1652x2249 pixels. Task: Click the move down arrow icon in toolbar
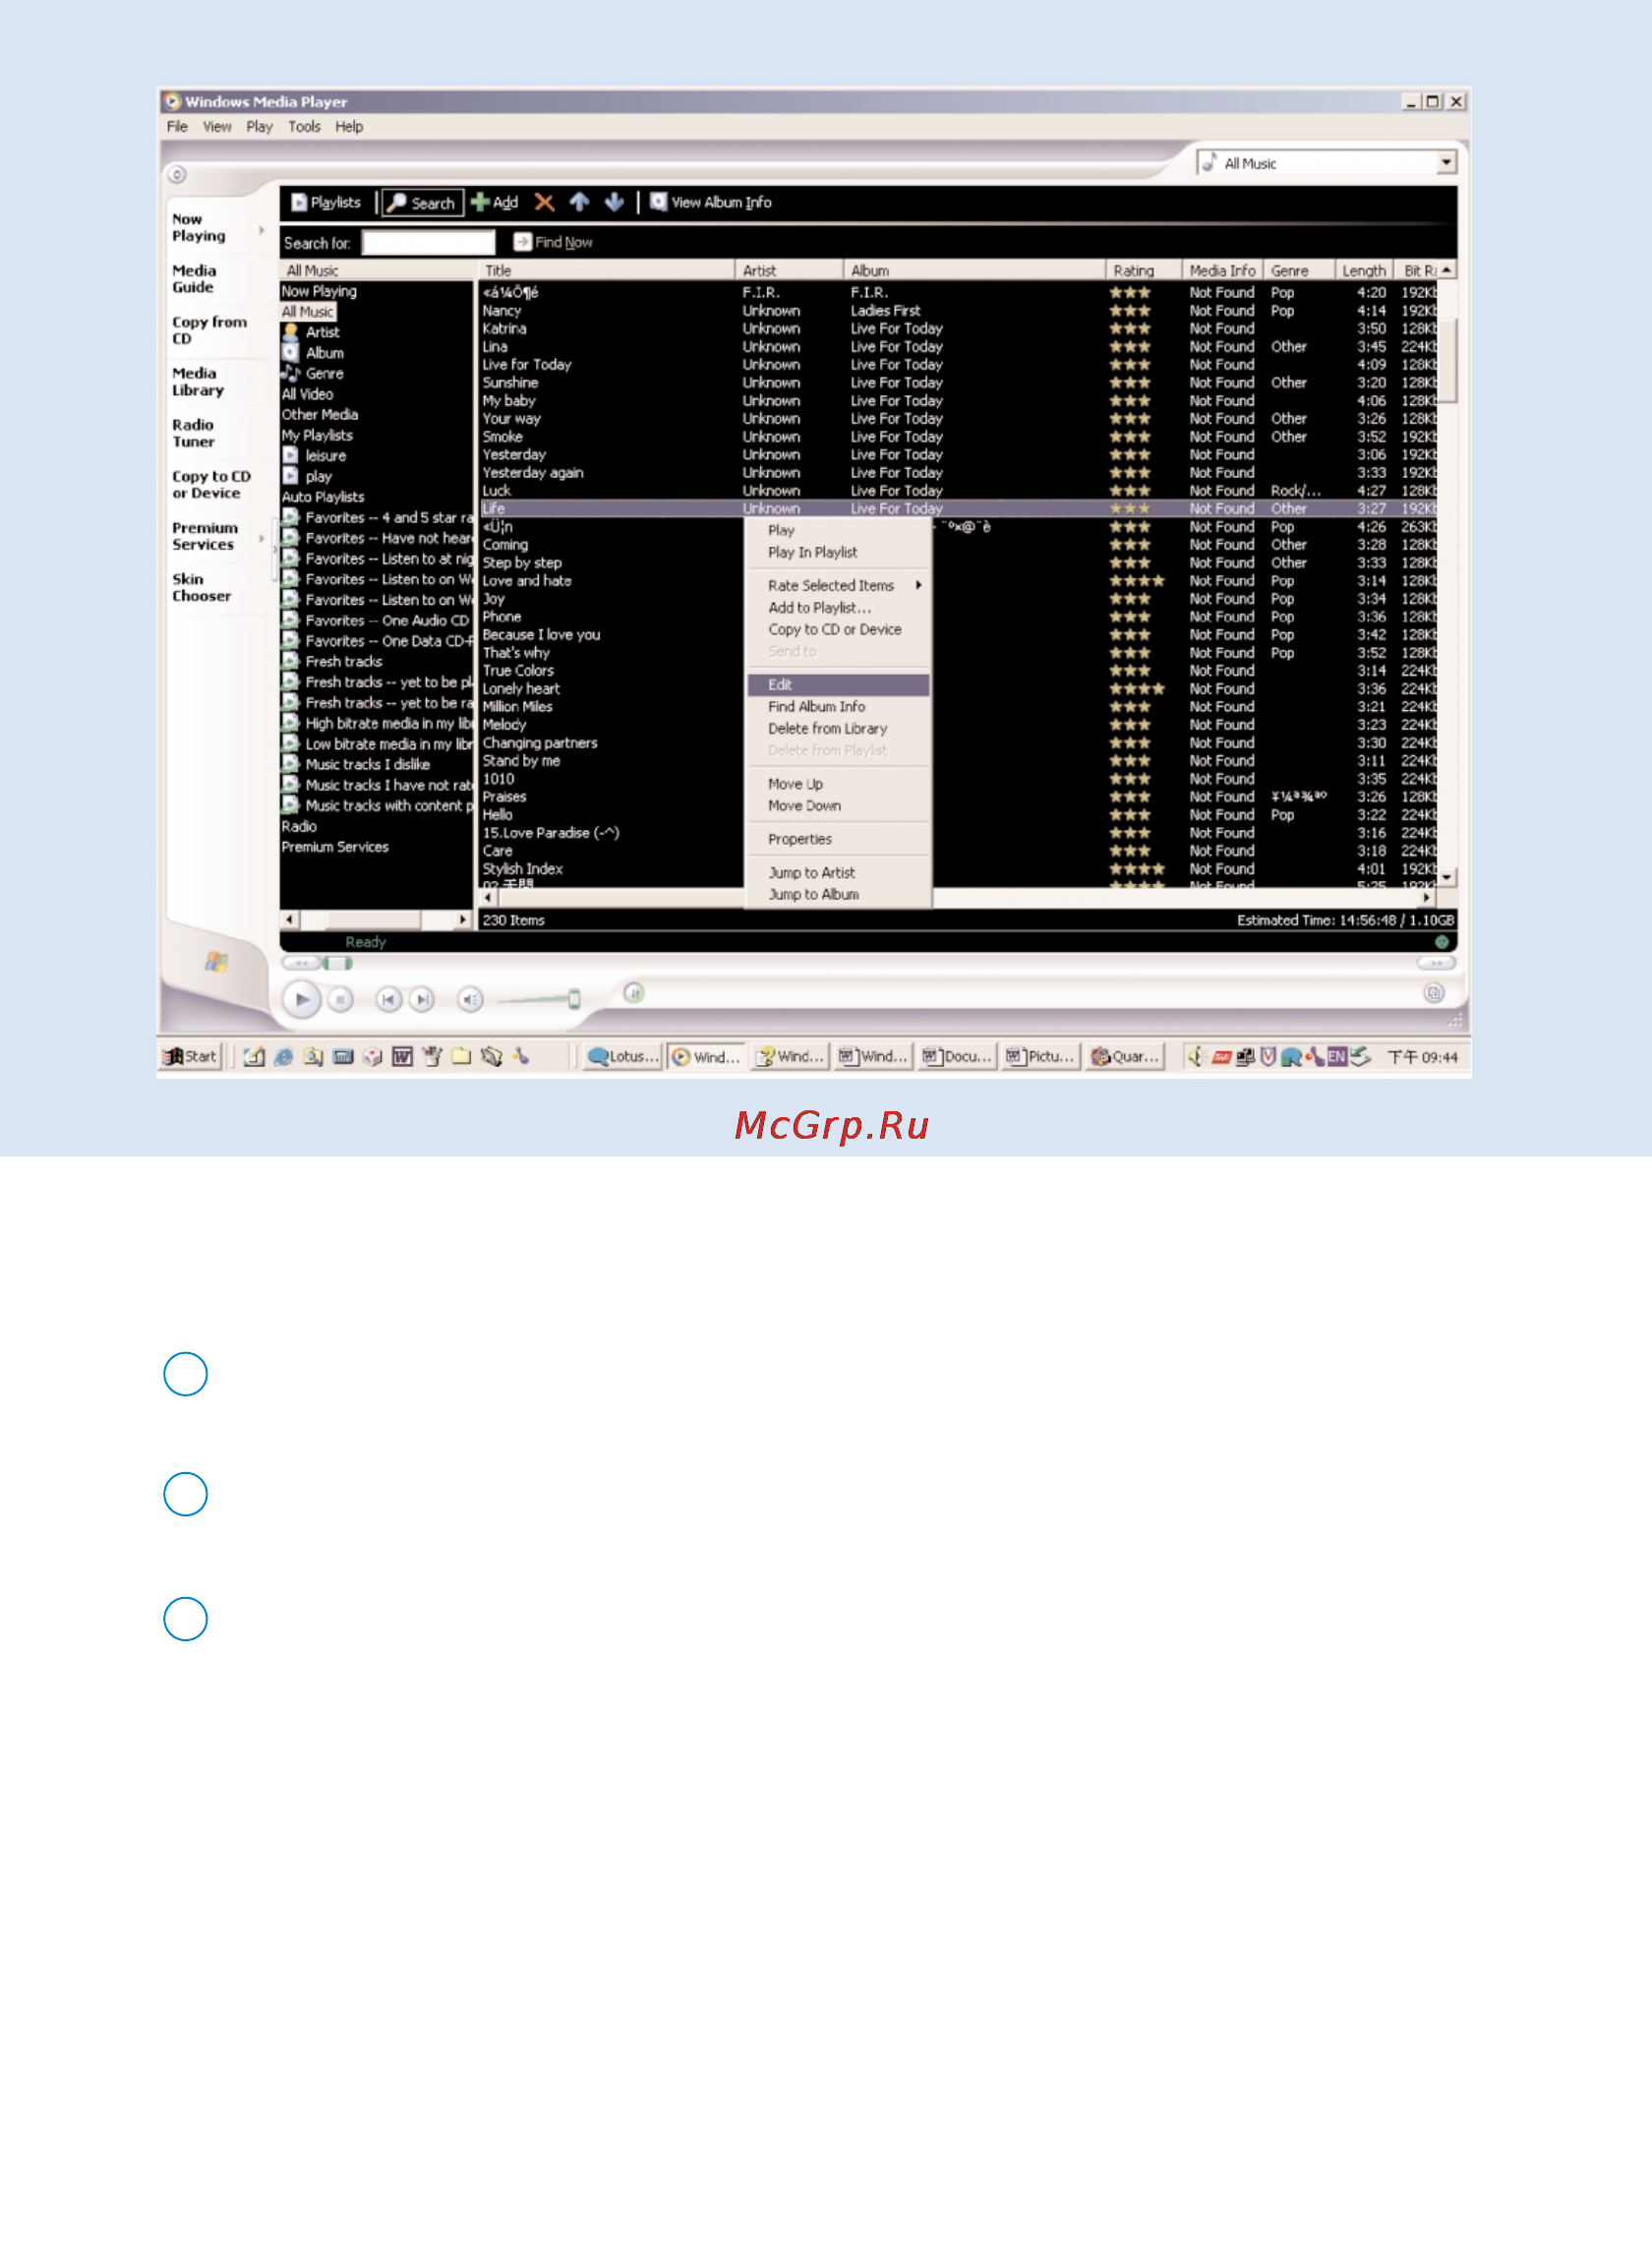click(614, 202)
